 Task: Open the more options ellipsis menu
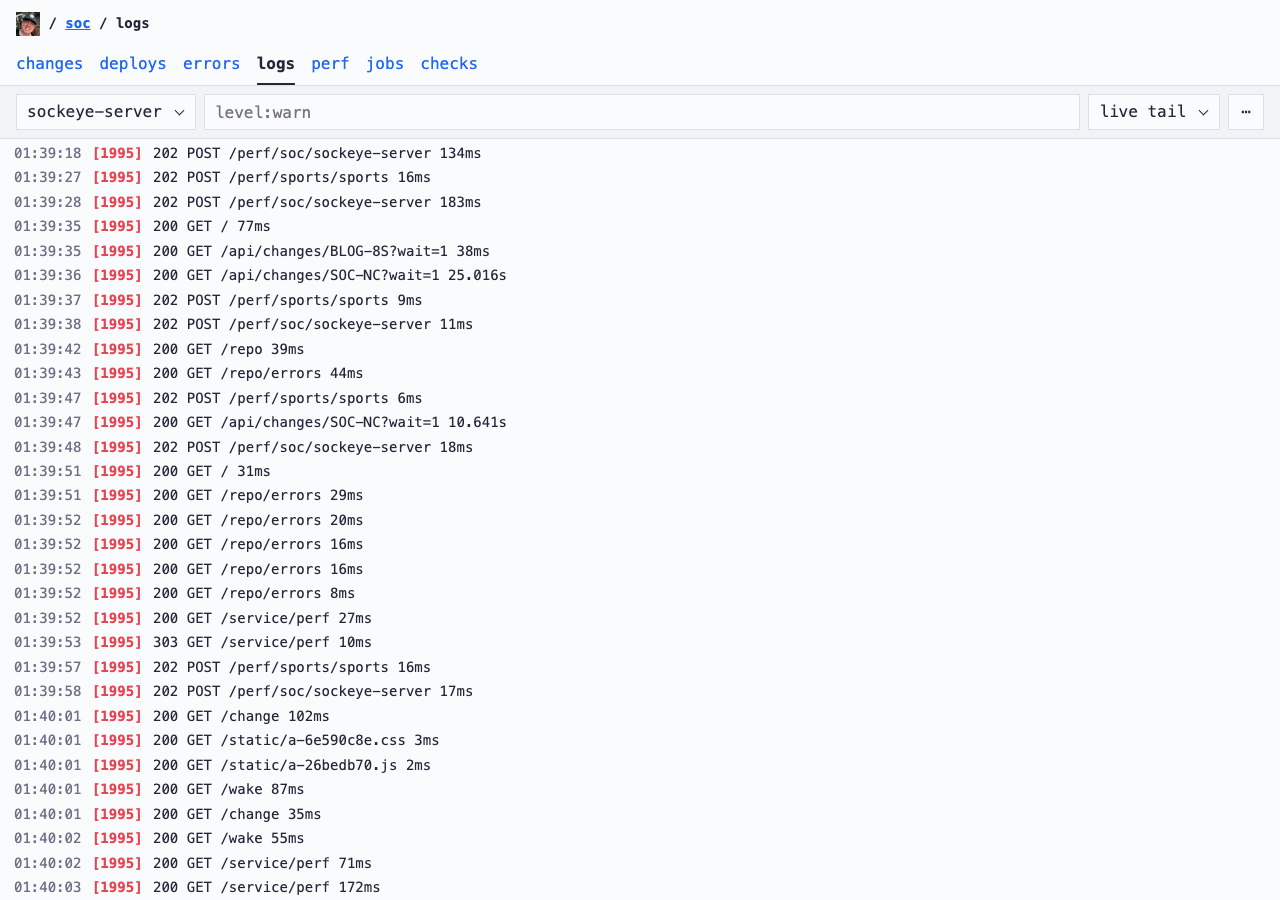pyautogui.click(x=1246, y=112)
